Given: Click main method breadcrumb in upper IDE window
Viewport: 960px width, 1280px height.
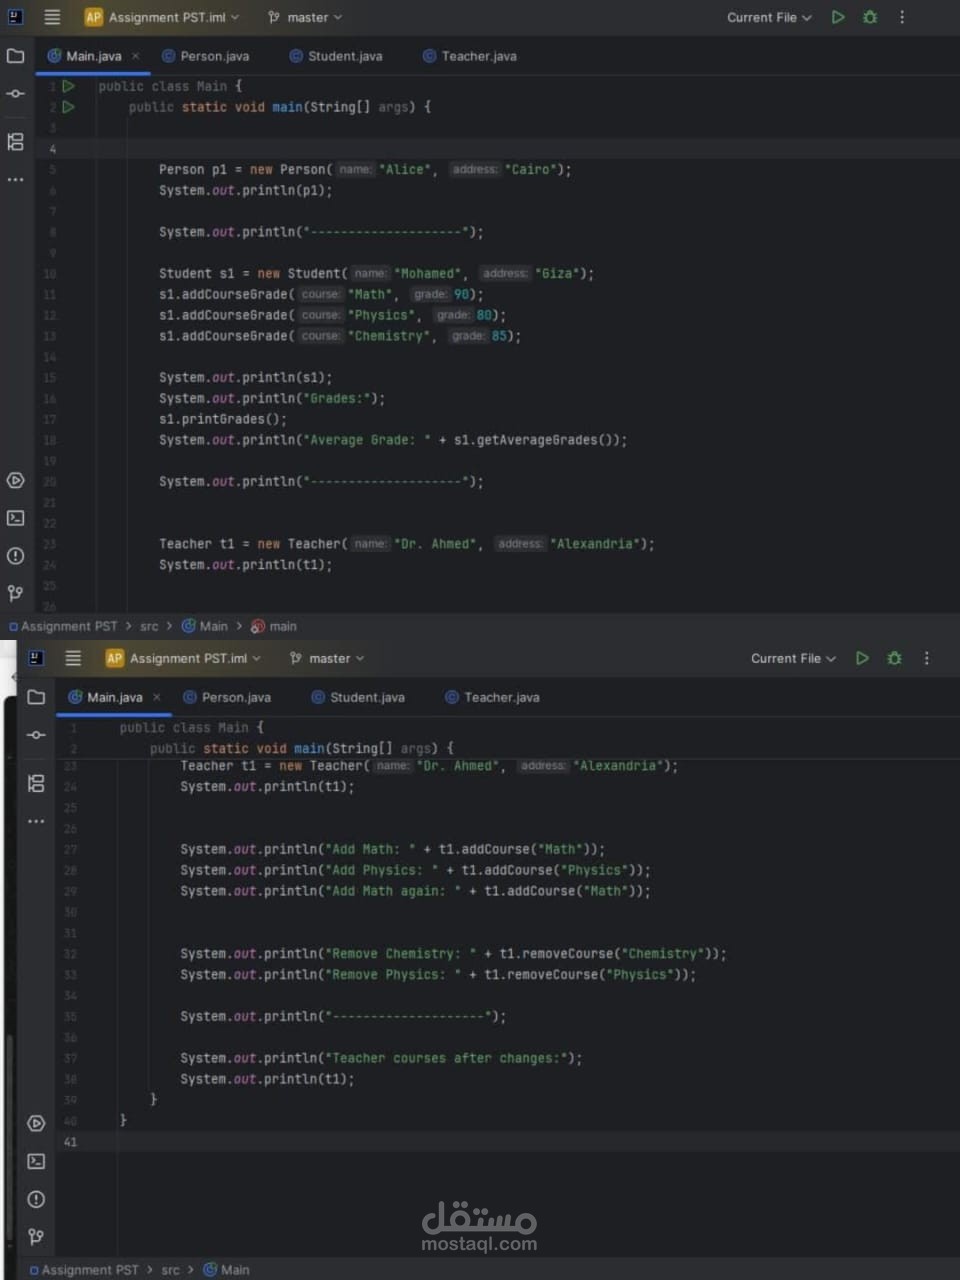Looking at the screenshot, I should tap(274, 626).
